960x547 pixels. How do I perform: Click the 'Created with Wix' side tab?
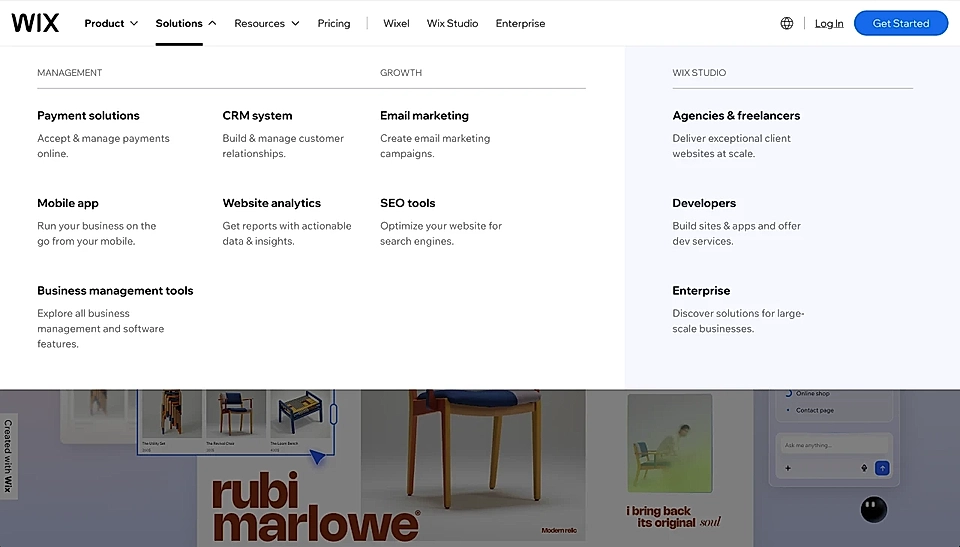tap(8, 456)
